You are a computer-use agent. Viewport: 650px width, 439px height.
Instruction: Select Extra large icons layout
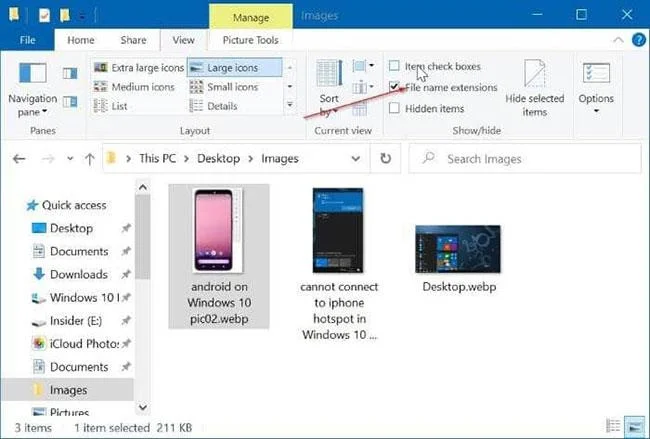(x=139, y=68)
